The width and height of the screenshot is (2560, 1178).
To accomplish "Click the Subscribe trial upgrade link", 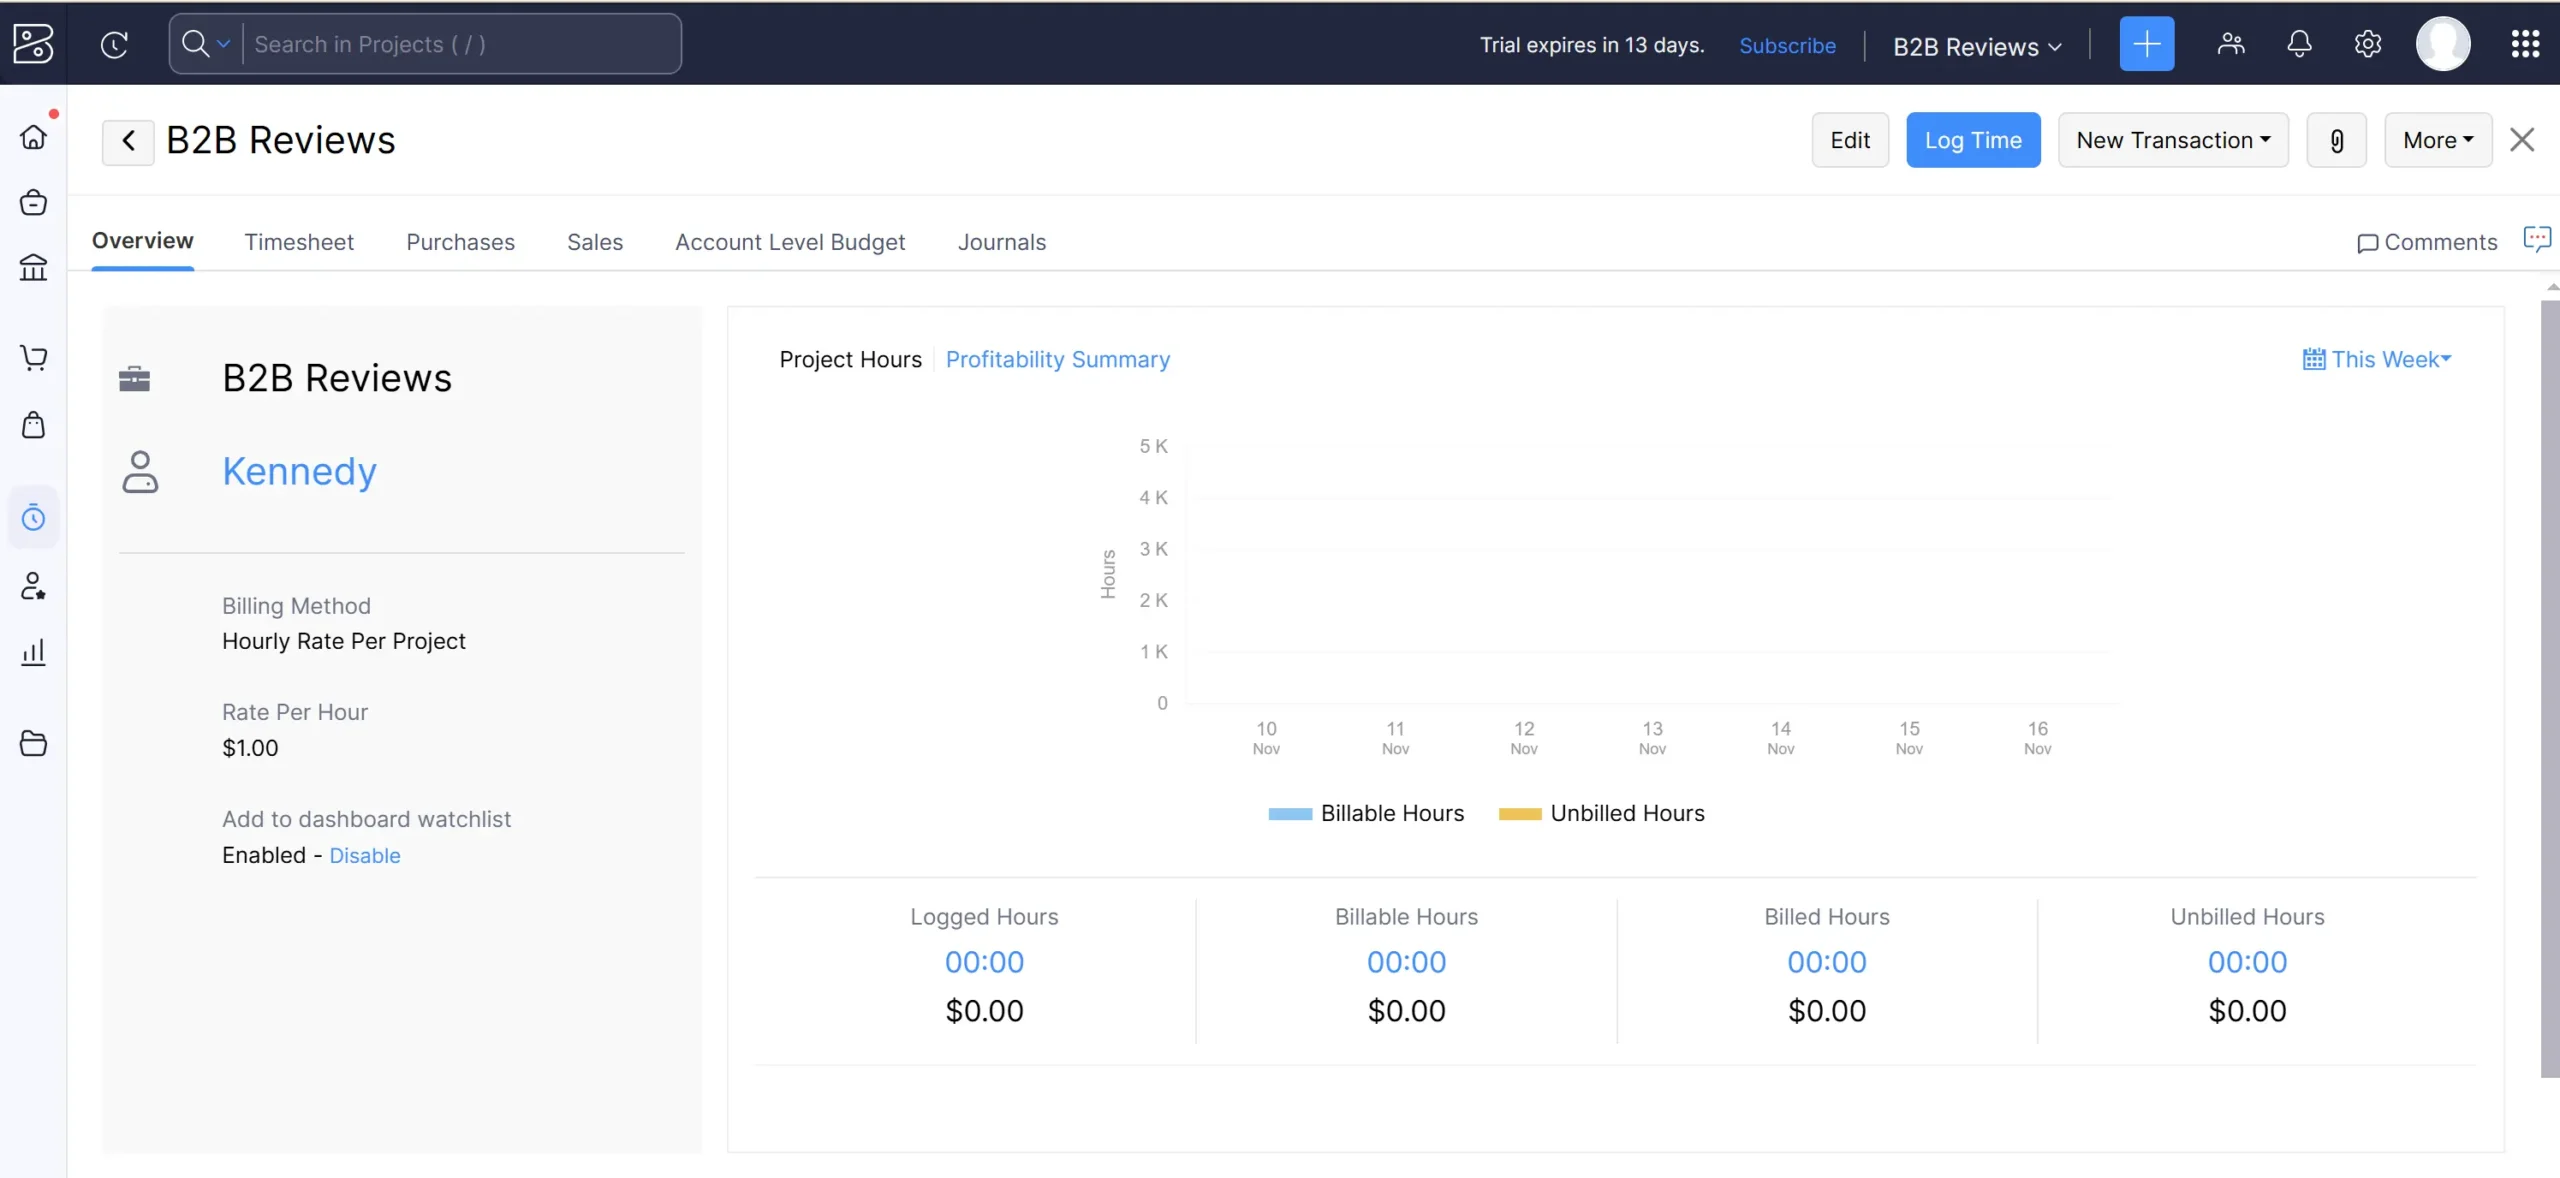I will 1786,44.
